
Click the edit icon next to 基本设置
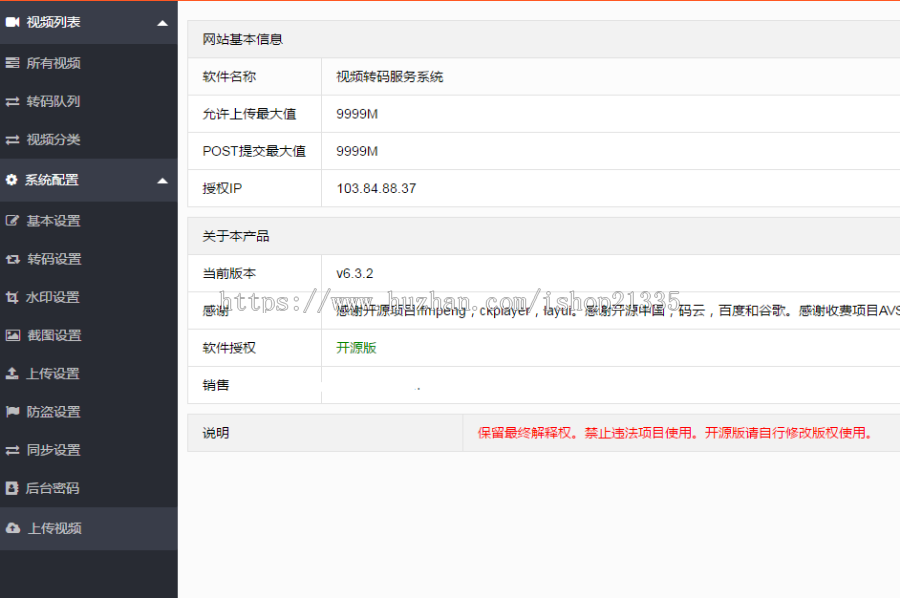(12, 221)
